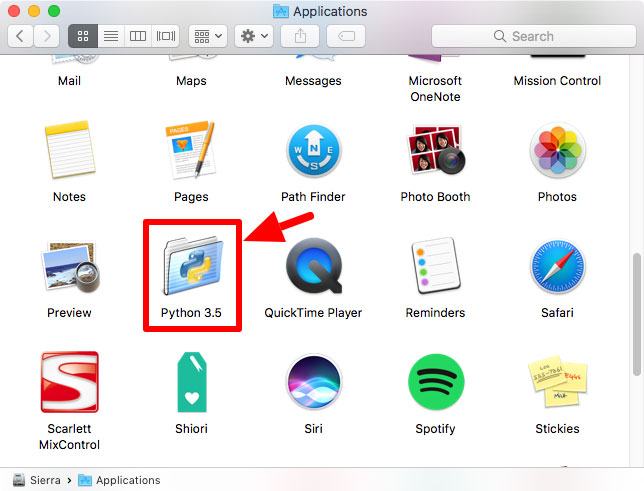Switch to icon view
644x491 pixels.
[x=83, y=36]
